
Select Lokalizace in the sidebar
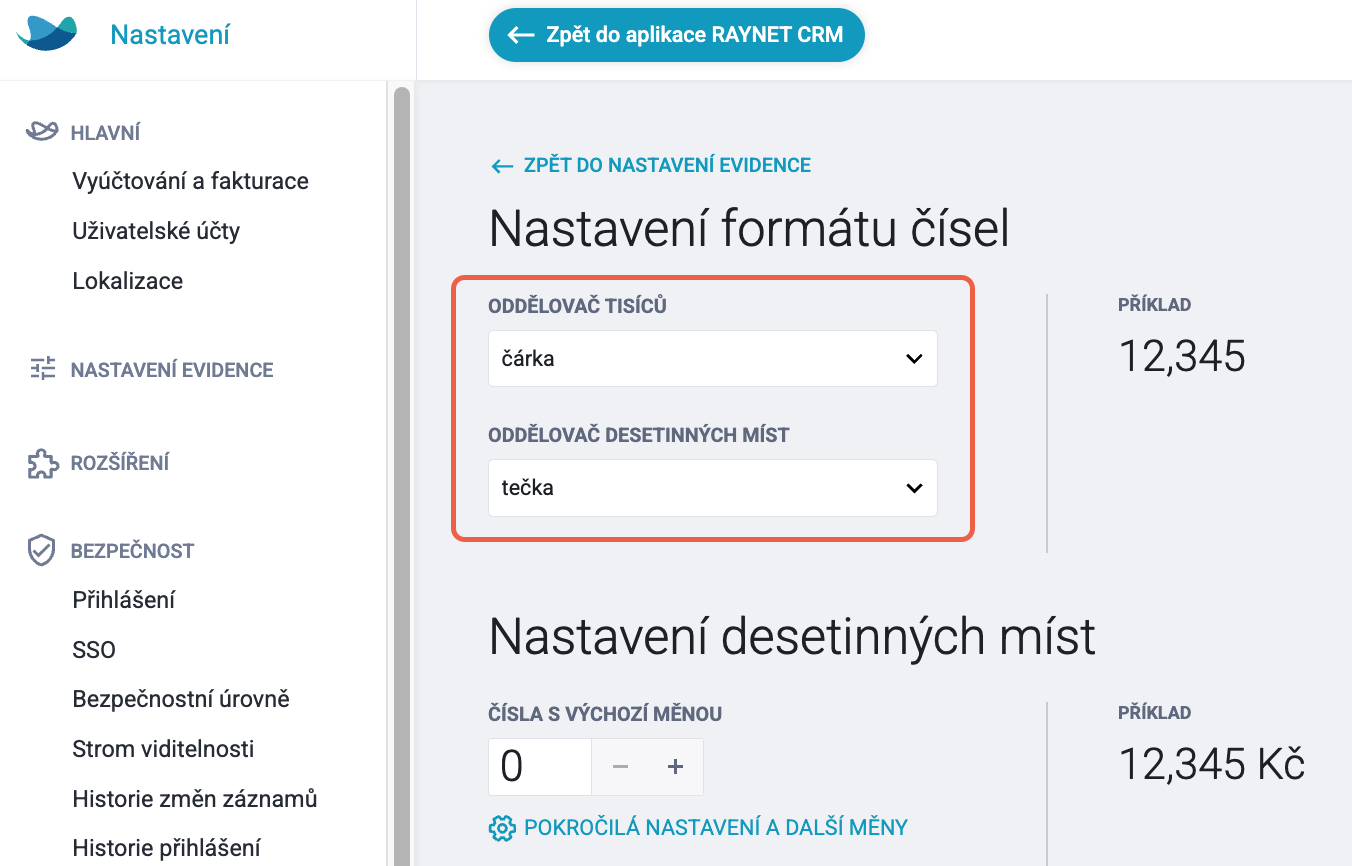click(x=128, y=281)
